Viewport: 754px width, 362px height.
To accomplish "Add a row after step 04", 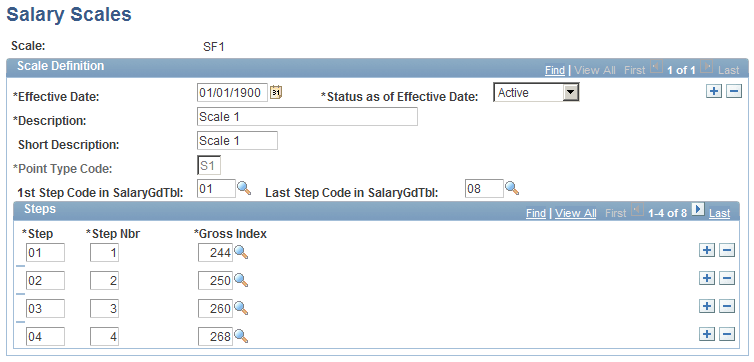I will pyautogui.click(x=706, y=335).
